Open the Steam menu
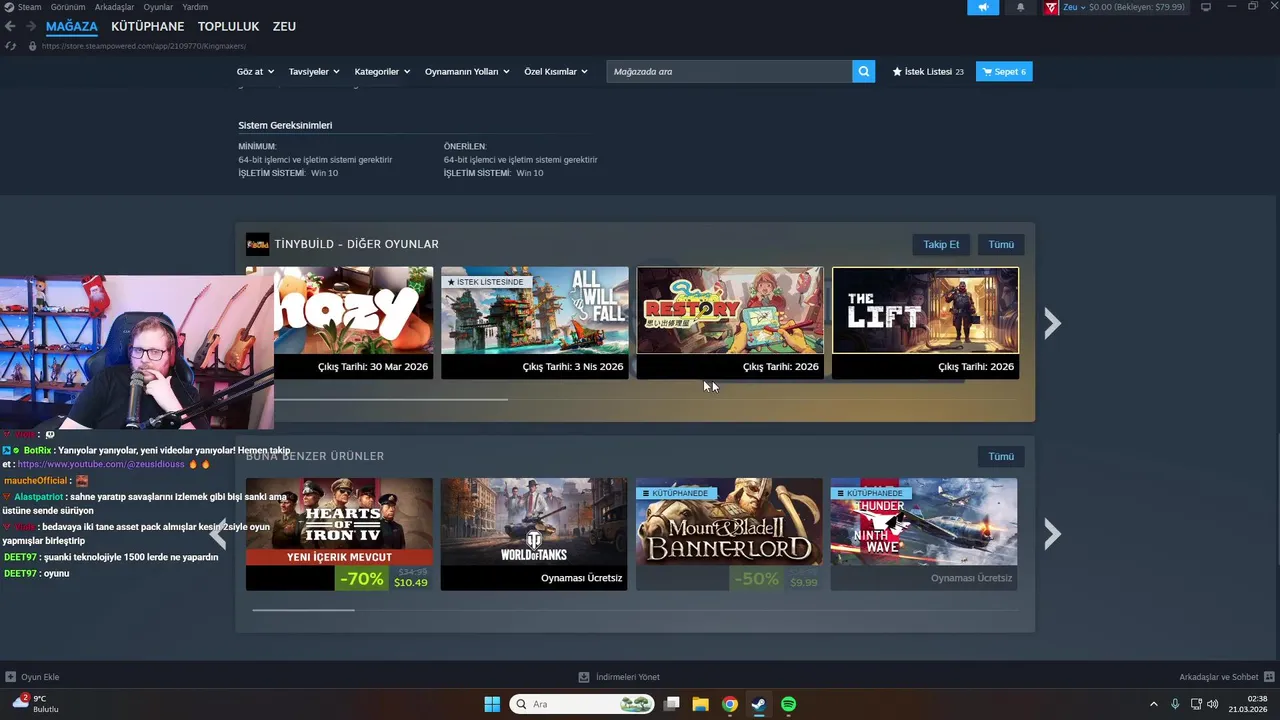1280x720 pixels. [x=29, y=7]
